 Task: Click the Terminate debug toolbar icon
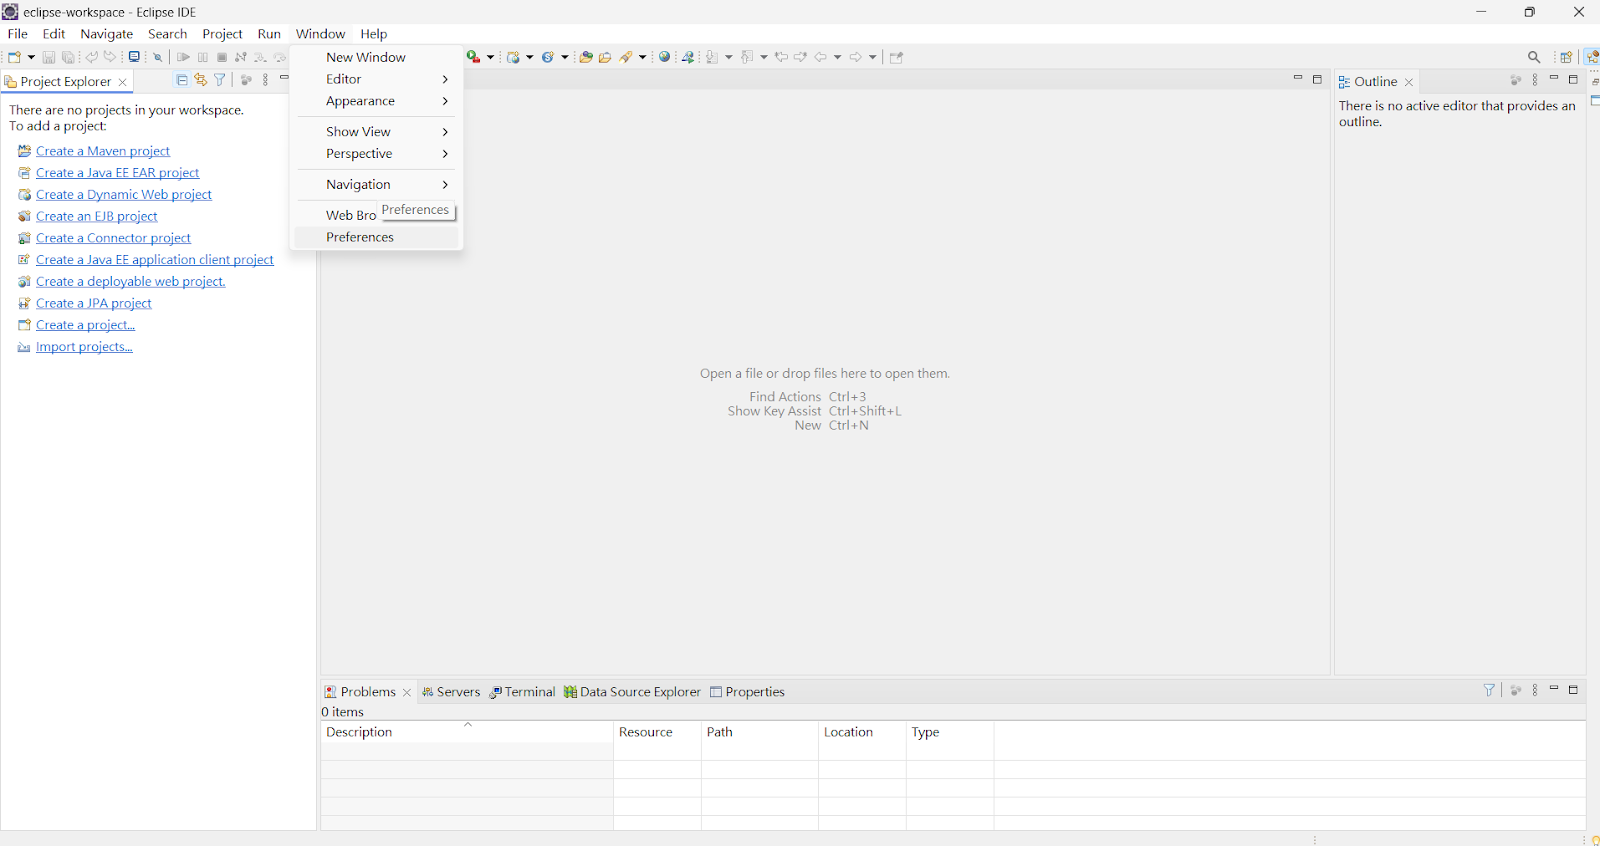click(222, 57)
